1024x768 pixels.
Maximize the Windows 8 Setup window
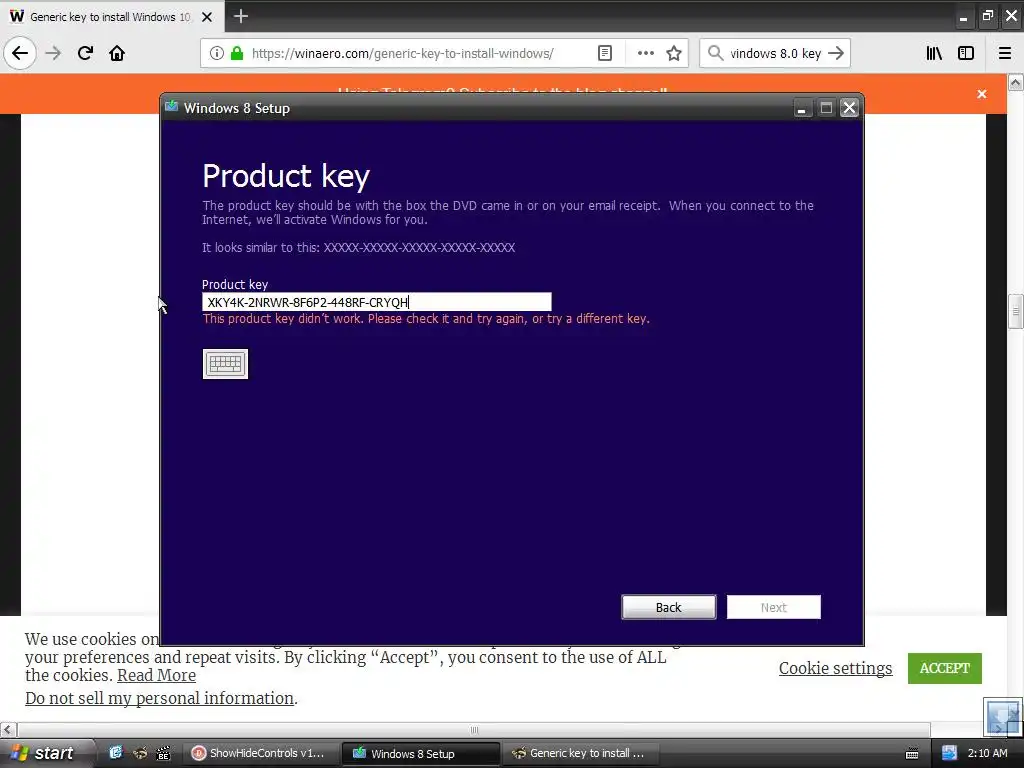click(x=826, y=108)
